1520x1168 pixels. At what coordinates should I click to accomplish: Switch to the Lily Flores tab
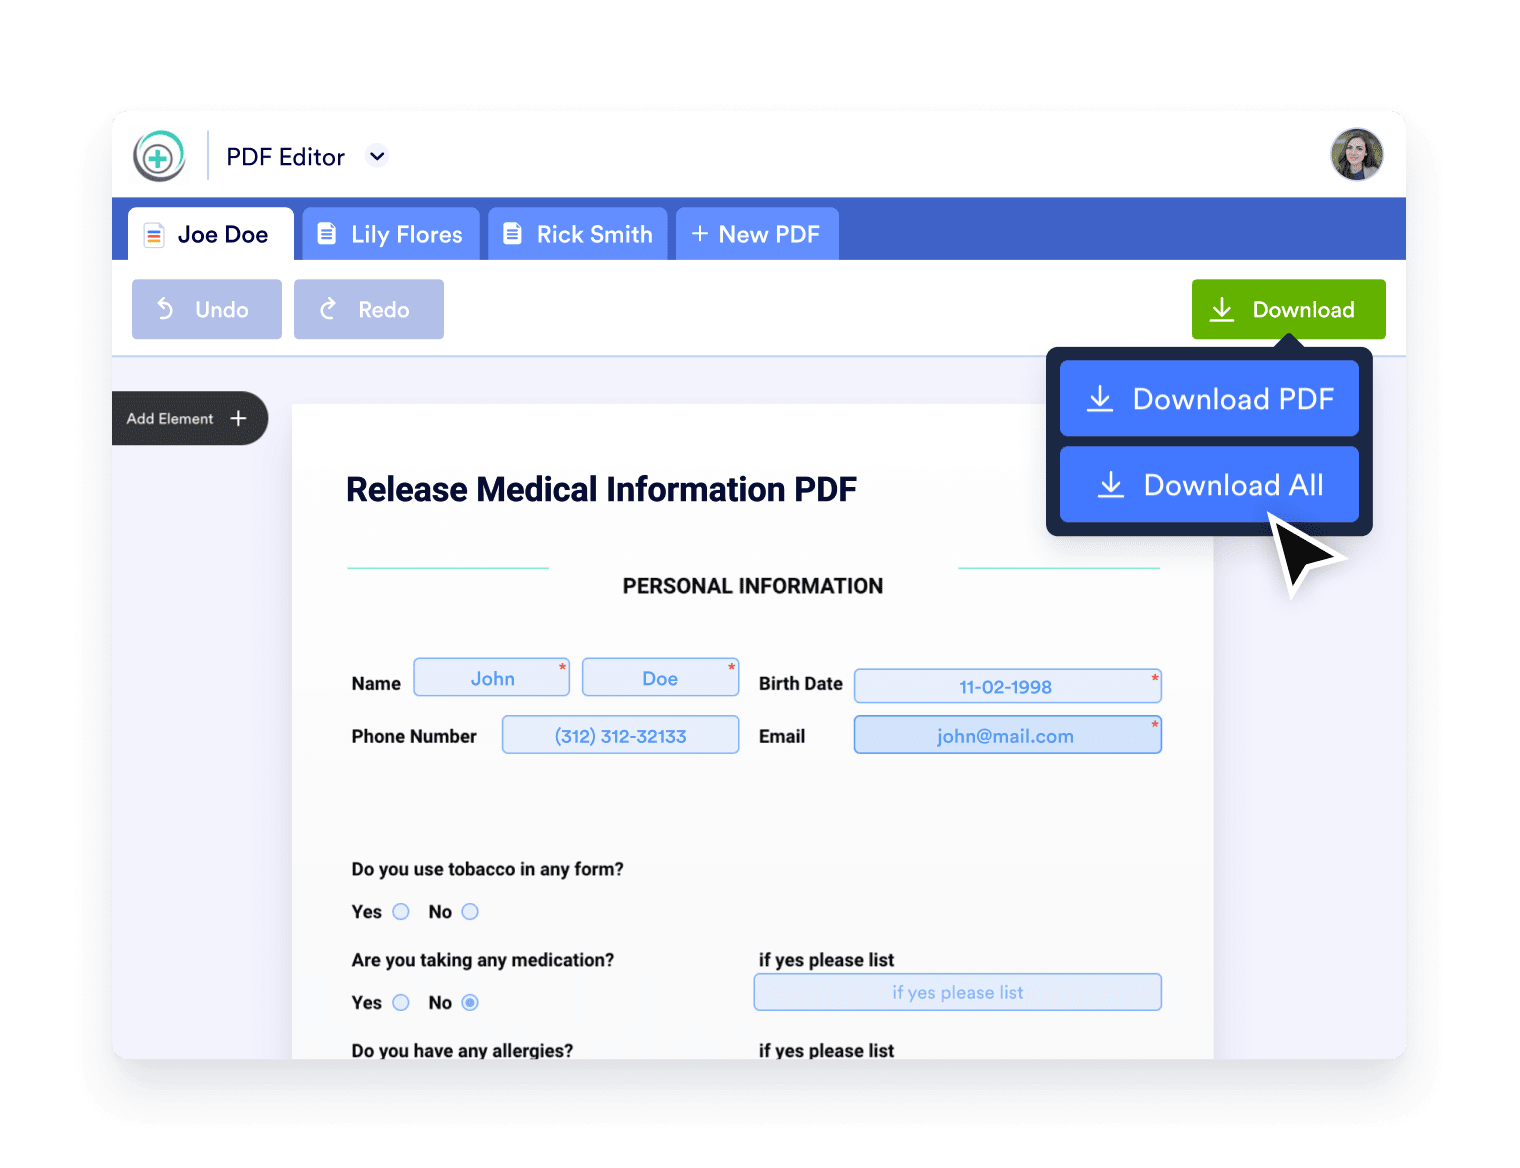pos(390,233)
